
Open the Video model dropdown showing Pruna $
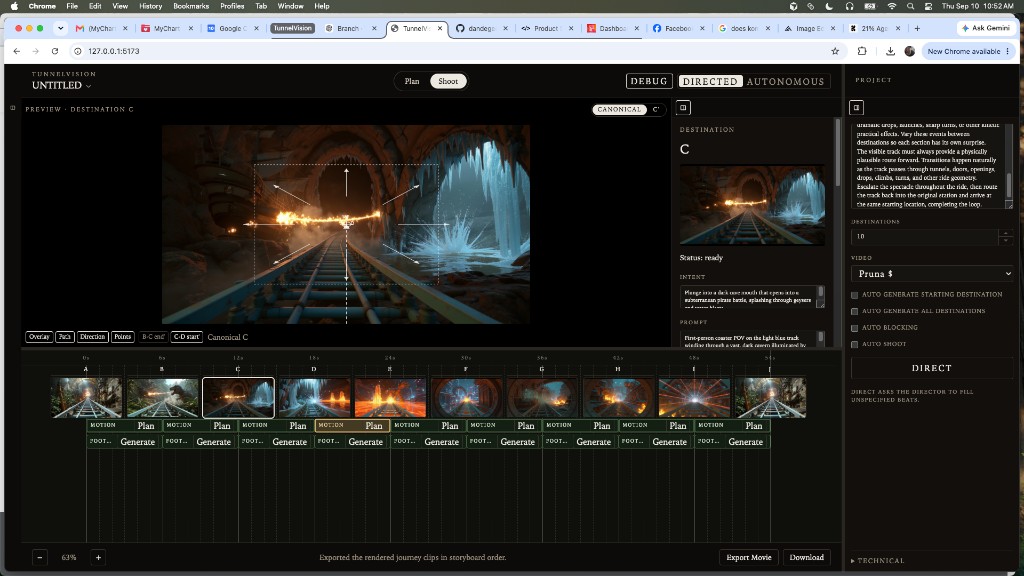[932, 274]
